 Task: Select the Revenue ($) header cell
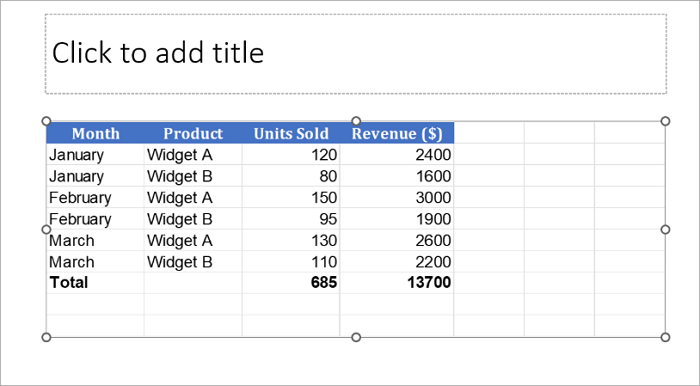coord(396,133)
